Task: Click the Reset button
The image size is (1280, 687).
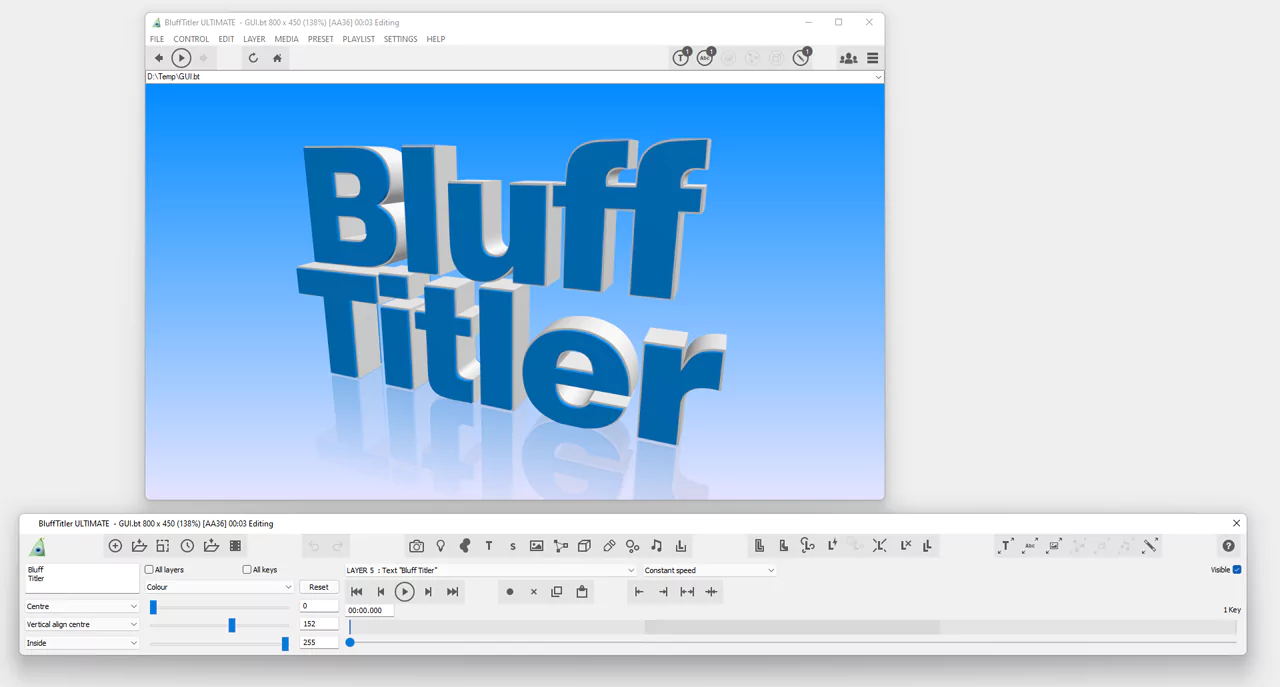Action: tap(318, 586)
